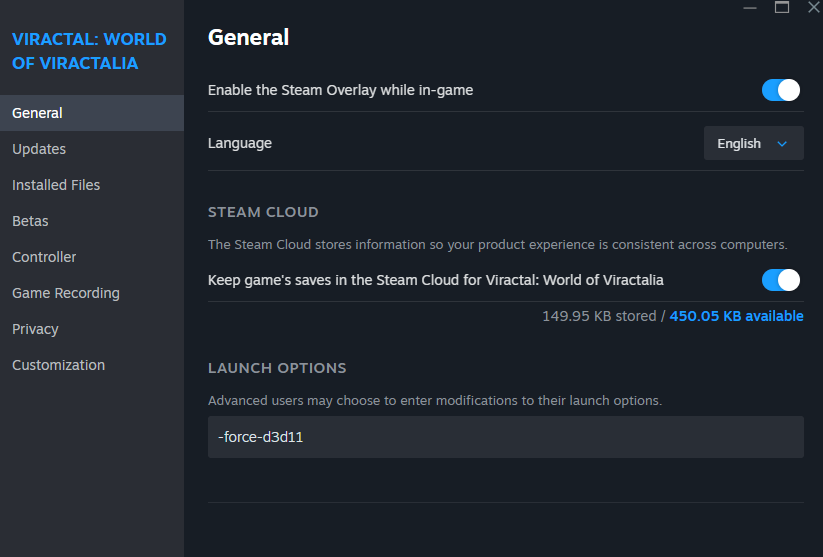Go to the Installed Files section
Image resolution: width=823 pixels, height=557 pixels.
[x=56, y=185]
